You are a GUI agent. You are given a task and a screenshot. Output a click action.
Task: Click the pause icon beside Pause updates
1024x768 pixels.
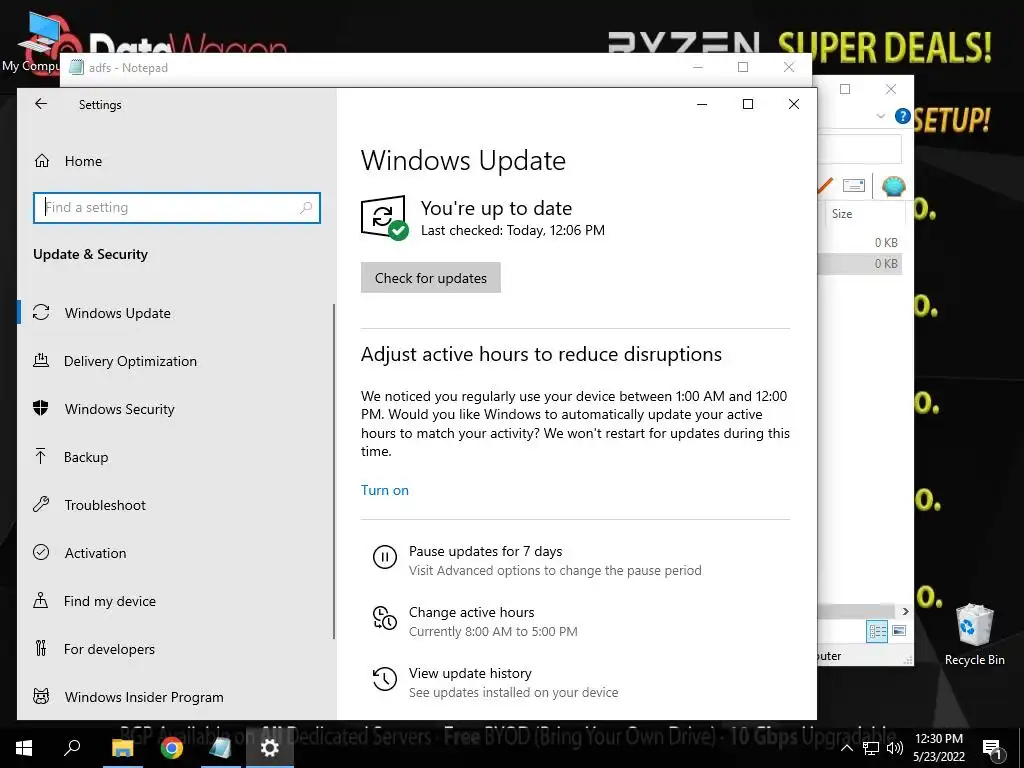click(x=385, y=557)
